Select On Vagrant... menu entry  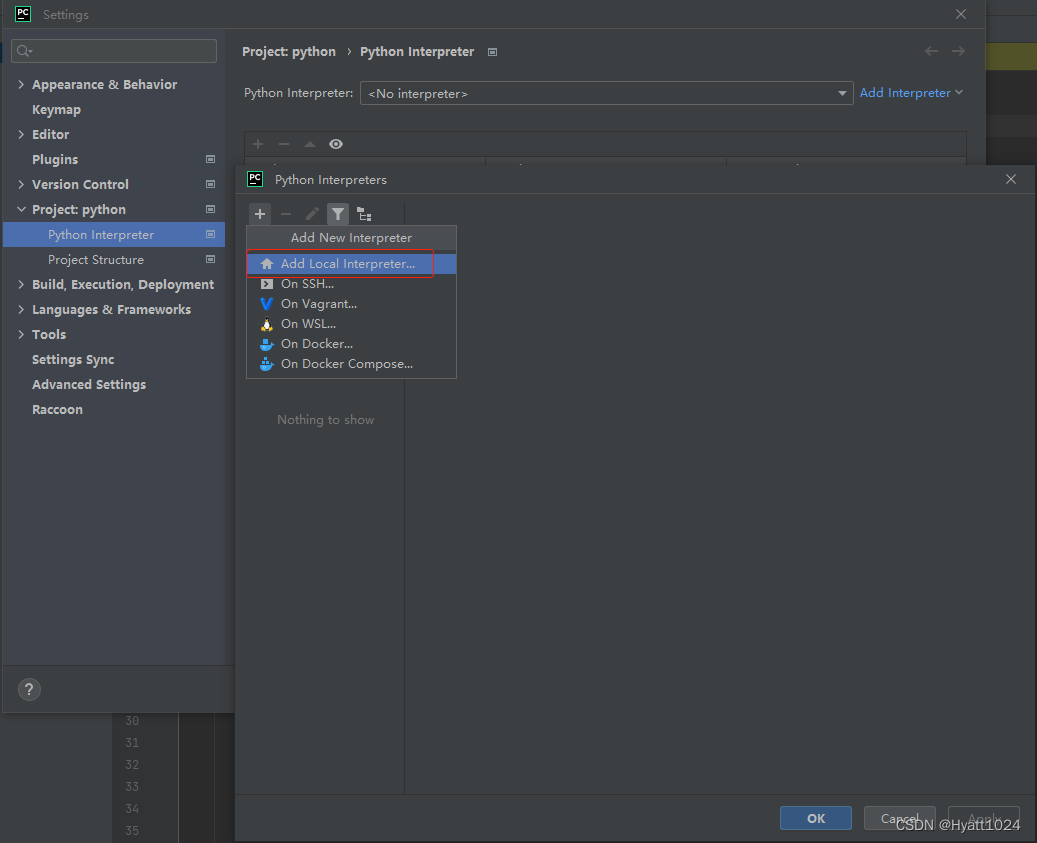click(351, 303)
